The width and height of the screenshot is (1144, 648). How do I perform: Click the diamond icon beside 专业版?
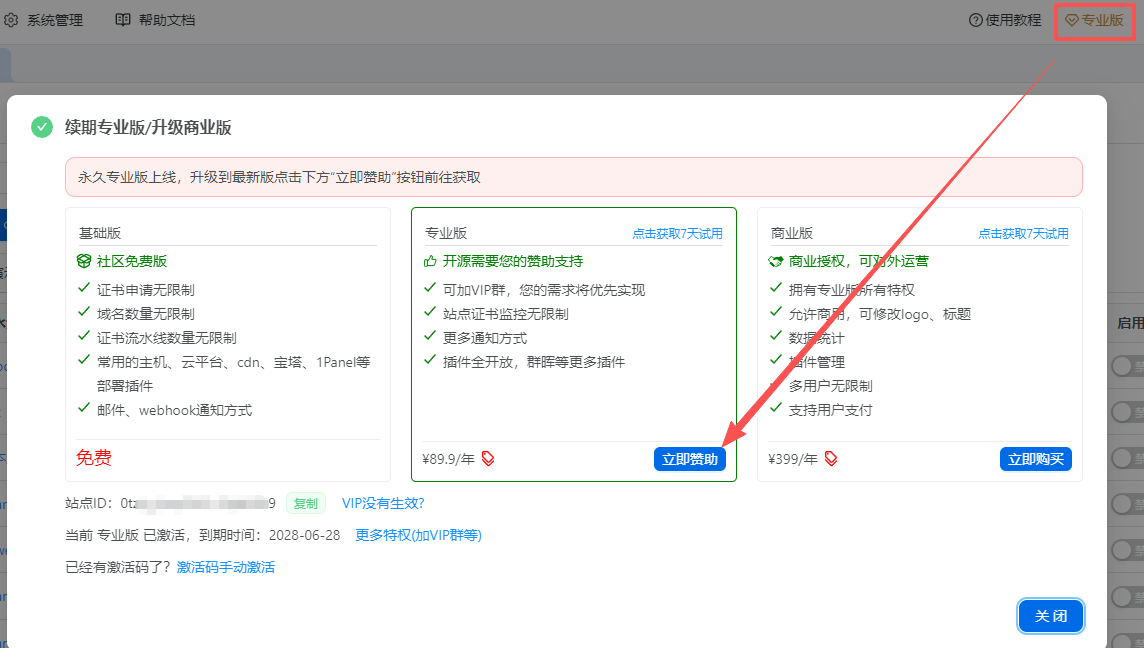coord(1071,20)
